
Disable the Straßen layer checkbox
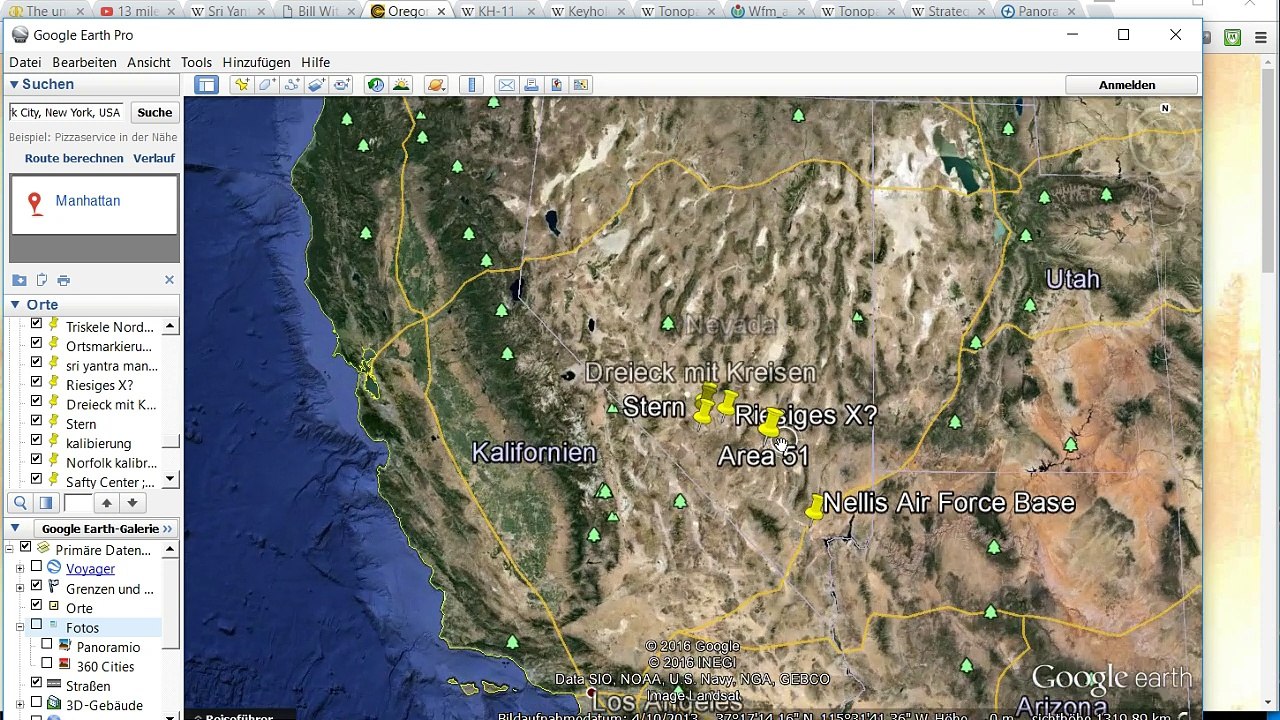click(37, 684)
